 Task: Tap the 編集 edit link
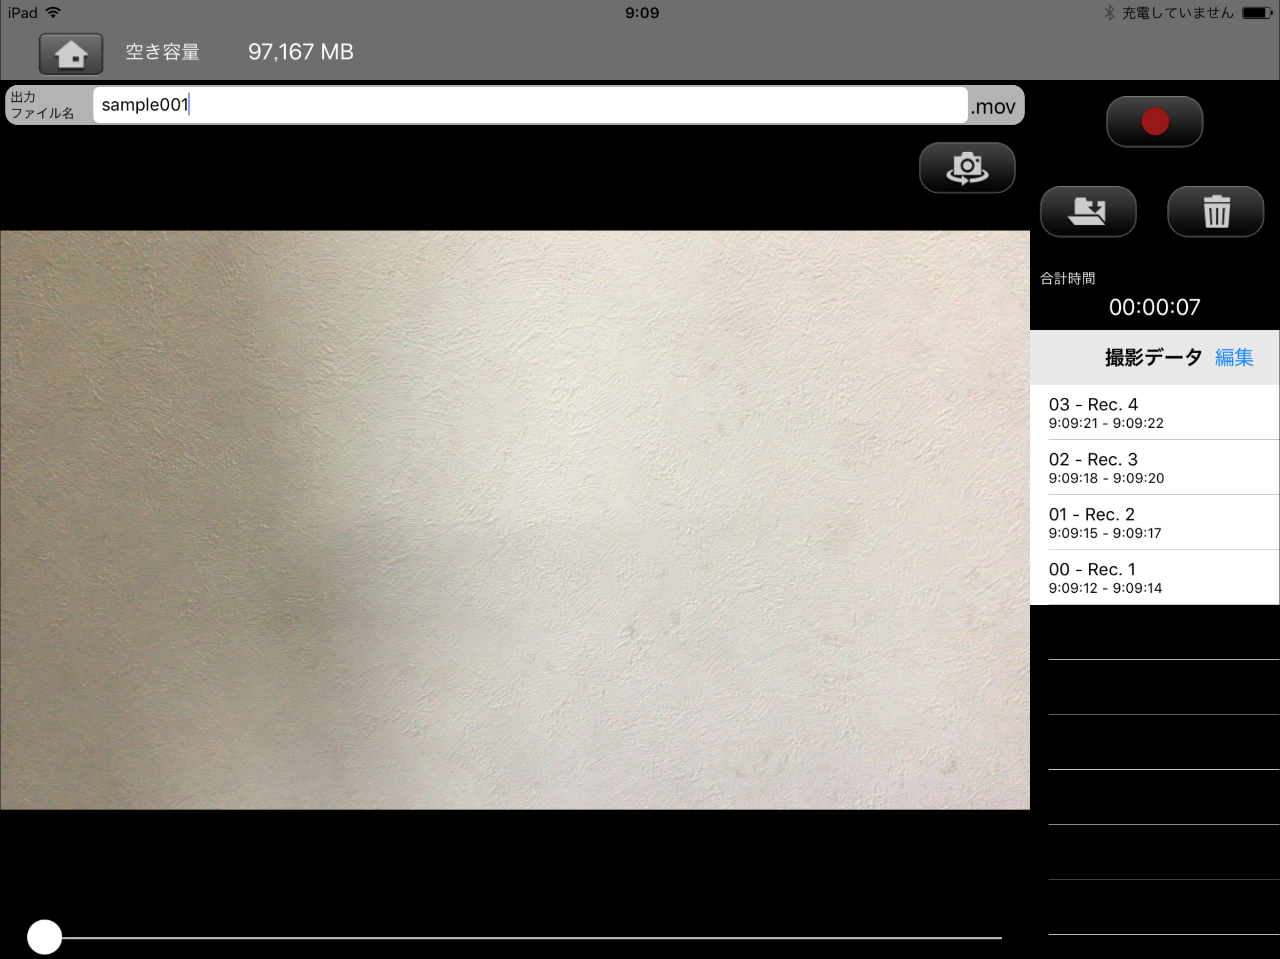(1234, 358)
